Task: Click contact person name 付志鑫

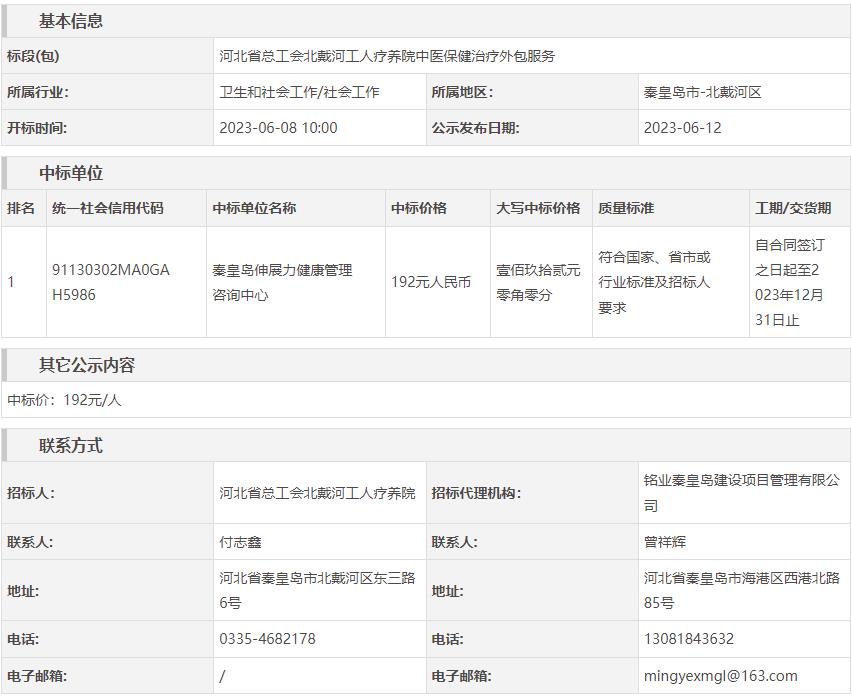Action: point(241,542)
